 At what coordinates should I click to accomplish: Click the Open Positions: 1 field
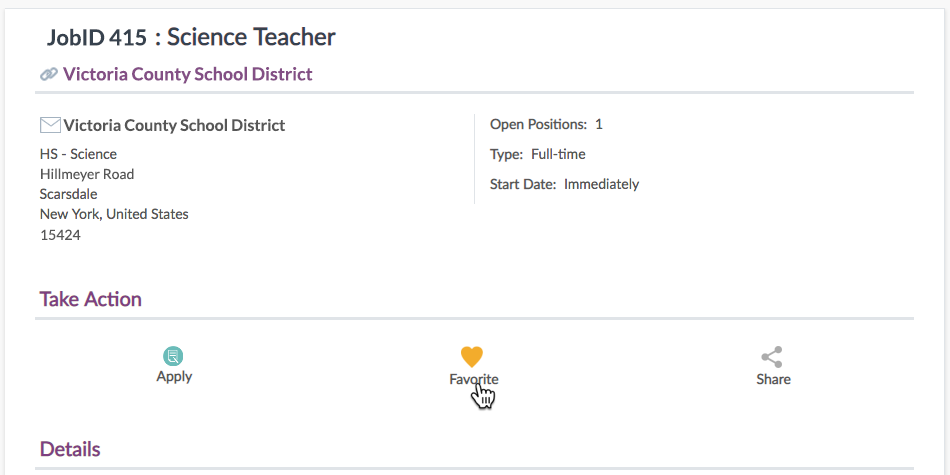[546, 125]
